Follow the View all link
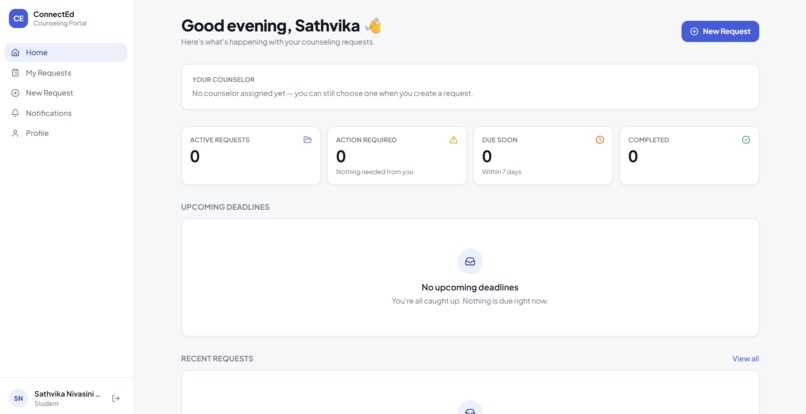 745,358
